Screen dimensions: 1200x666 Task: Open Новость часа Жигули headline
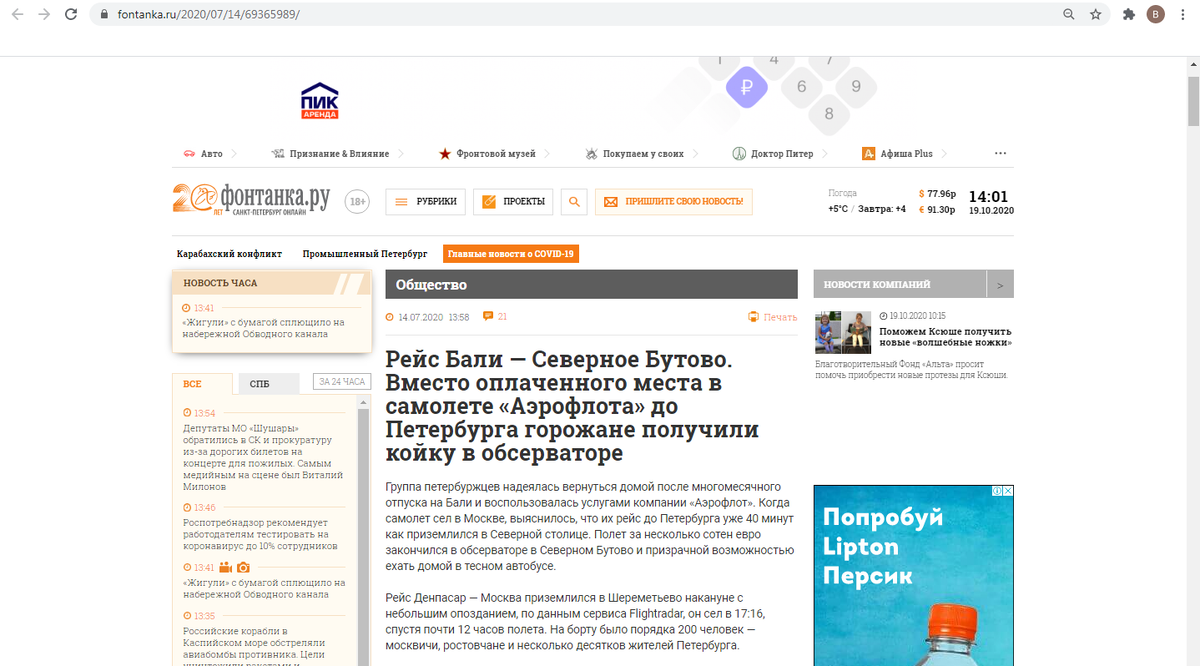coord(263,328)
